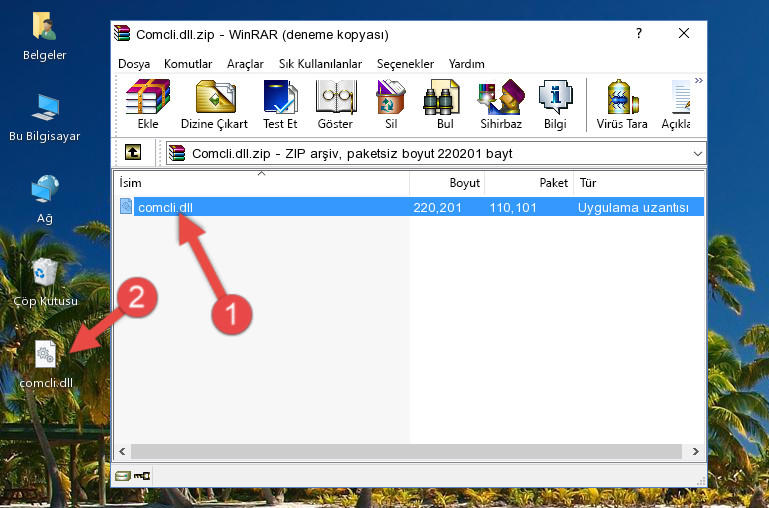The width and height of the screenshot is (769, 508).
Task: Sort by İsim column header
Action: coord(262,183)
